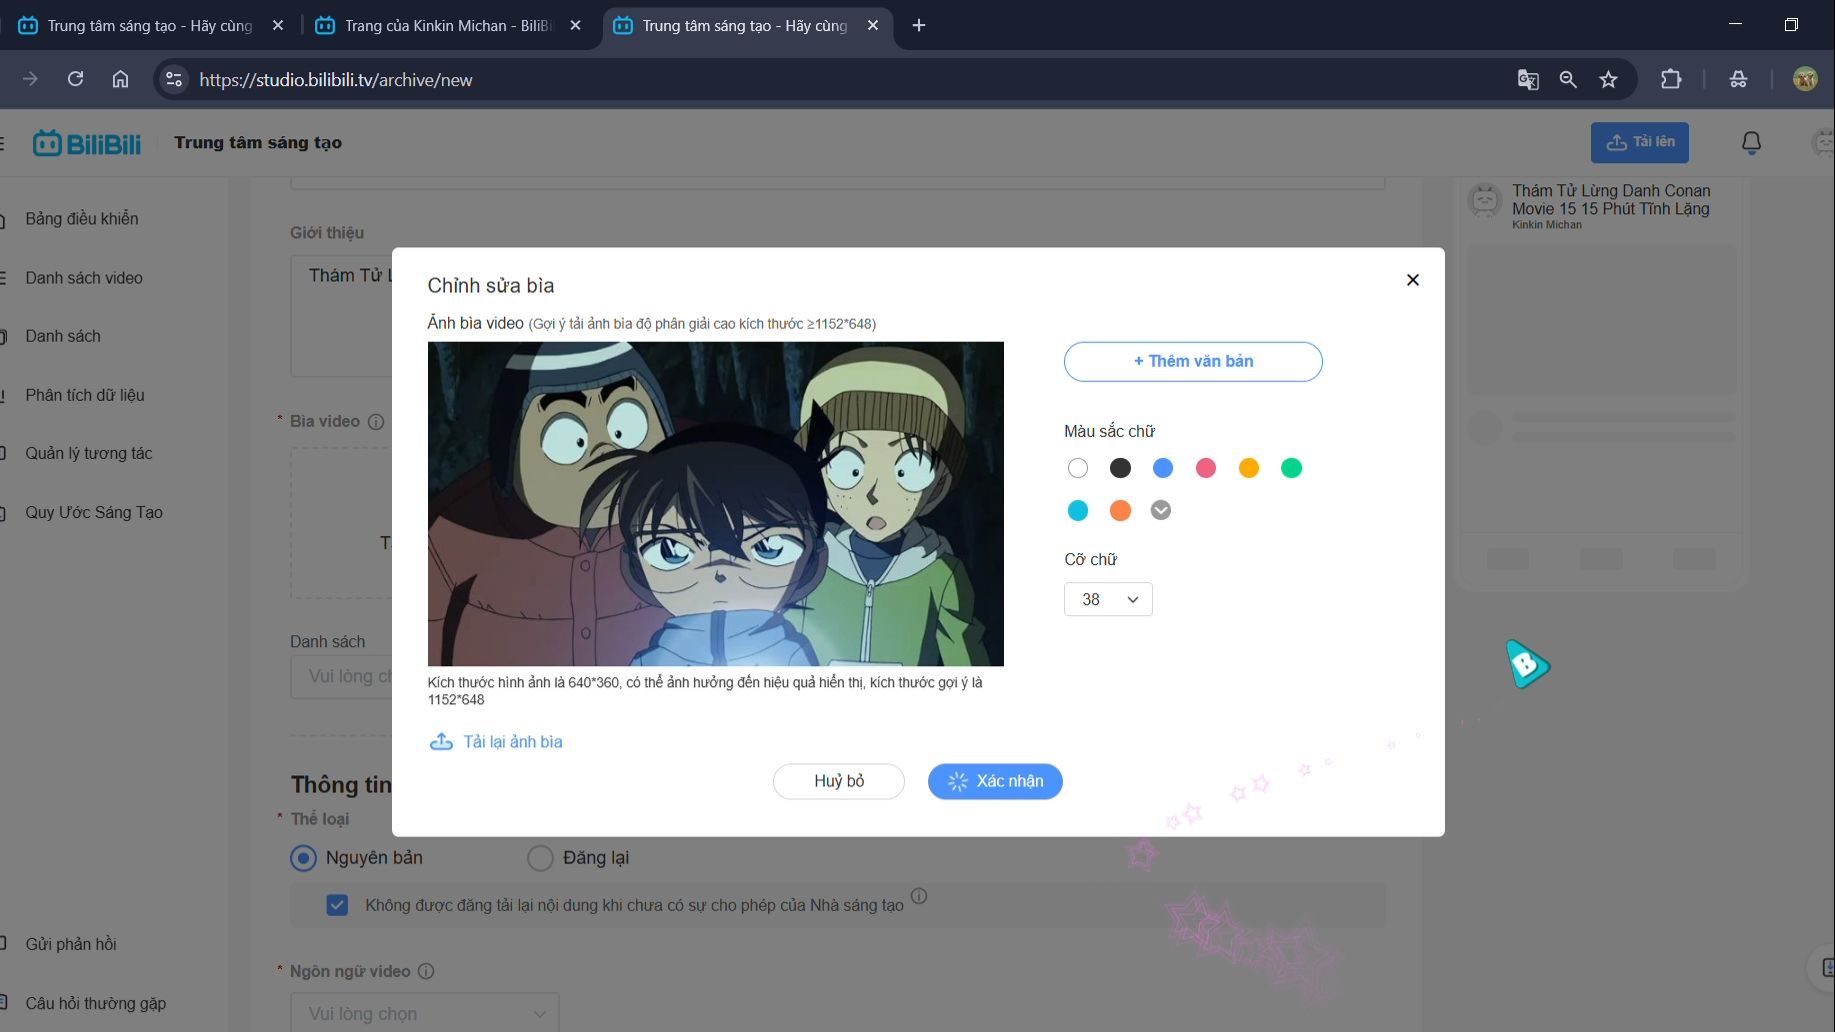
Task: Click the BiliBili logo
Action: (87, 143)
